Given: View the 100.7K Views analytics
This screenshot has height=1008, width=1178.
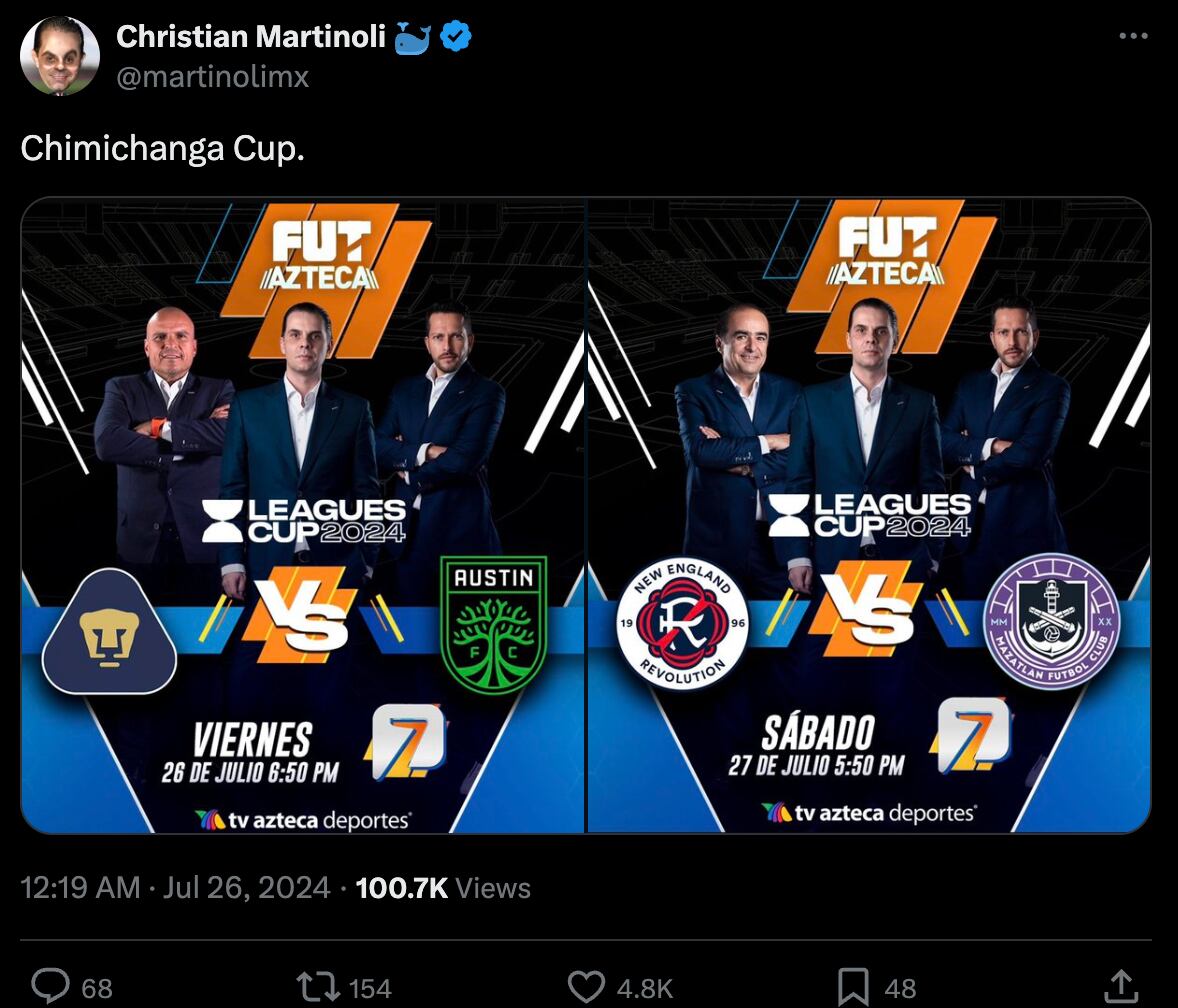Looking at the screenshot, I should coord(443,888).
